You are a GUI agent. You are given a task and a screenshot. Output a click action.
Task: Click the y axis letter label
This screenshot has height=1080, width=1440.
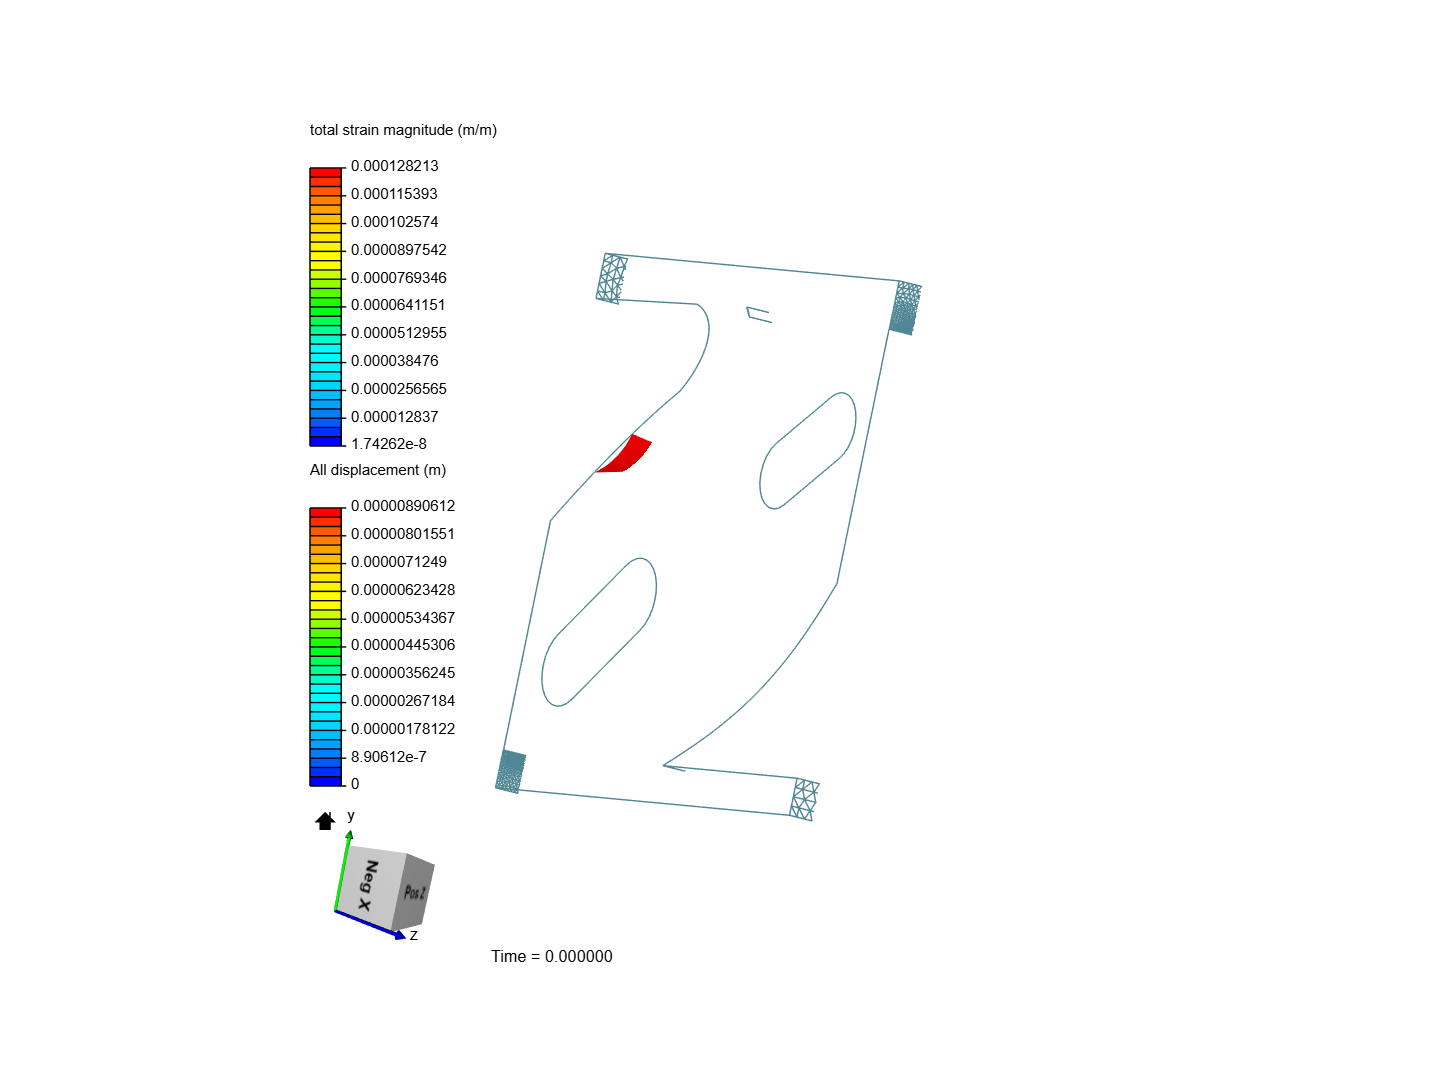click(x=351, y=816)
